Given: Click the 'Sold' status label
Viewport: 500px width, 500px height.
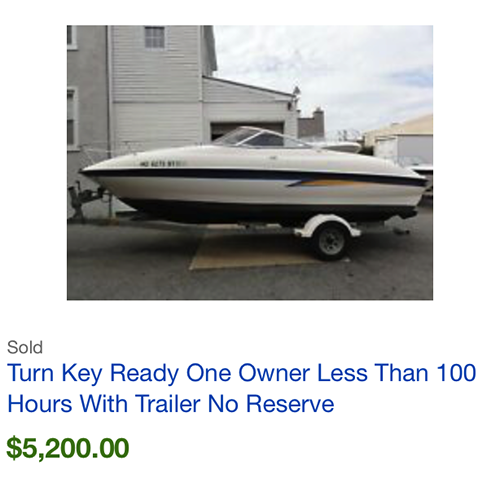Looking at the screenshot, I should 25,347.
